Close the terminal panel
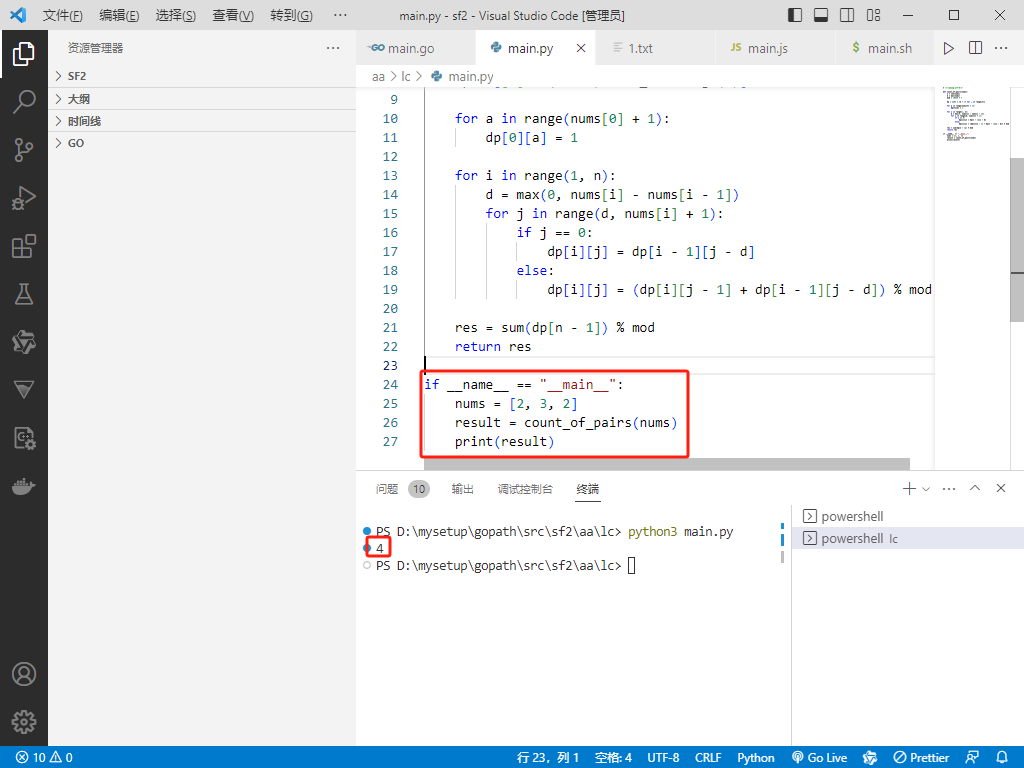This screenshot has height=768, width=1024. [x=1000, y=488]
